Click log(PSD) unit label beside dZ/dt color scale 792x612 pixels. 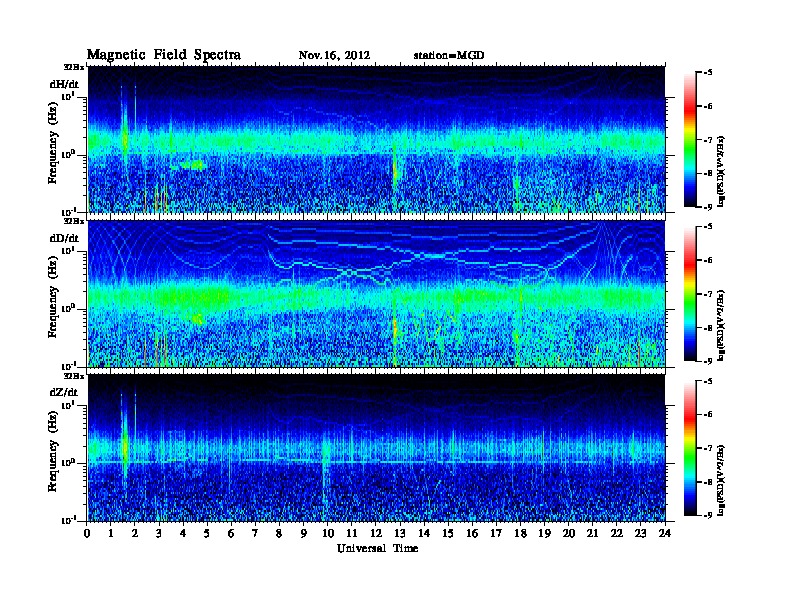721,480
